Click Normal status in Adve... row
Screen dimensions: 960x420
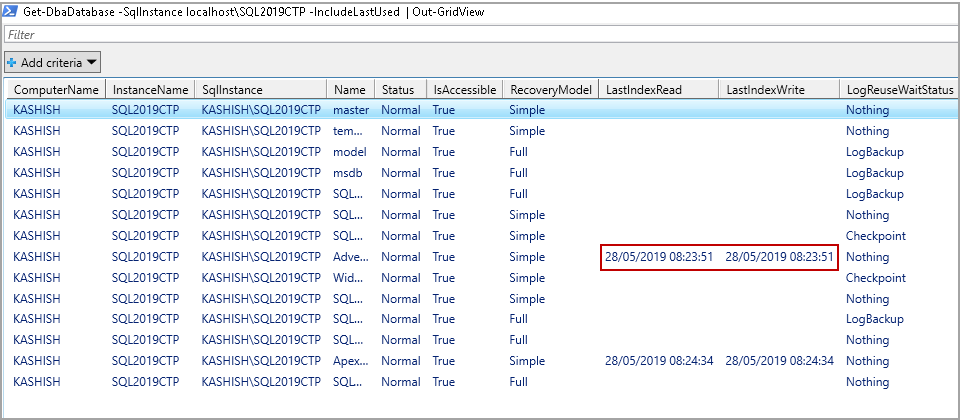pyautogui.click(x=400, y=257)
